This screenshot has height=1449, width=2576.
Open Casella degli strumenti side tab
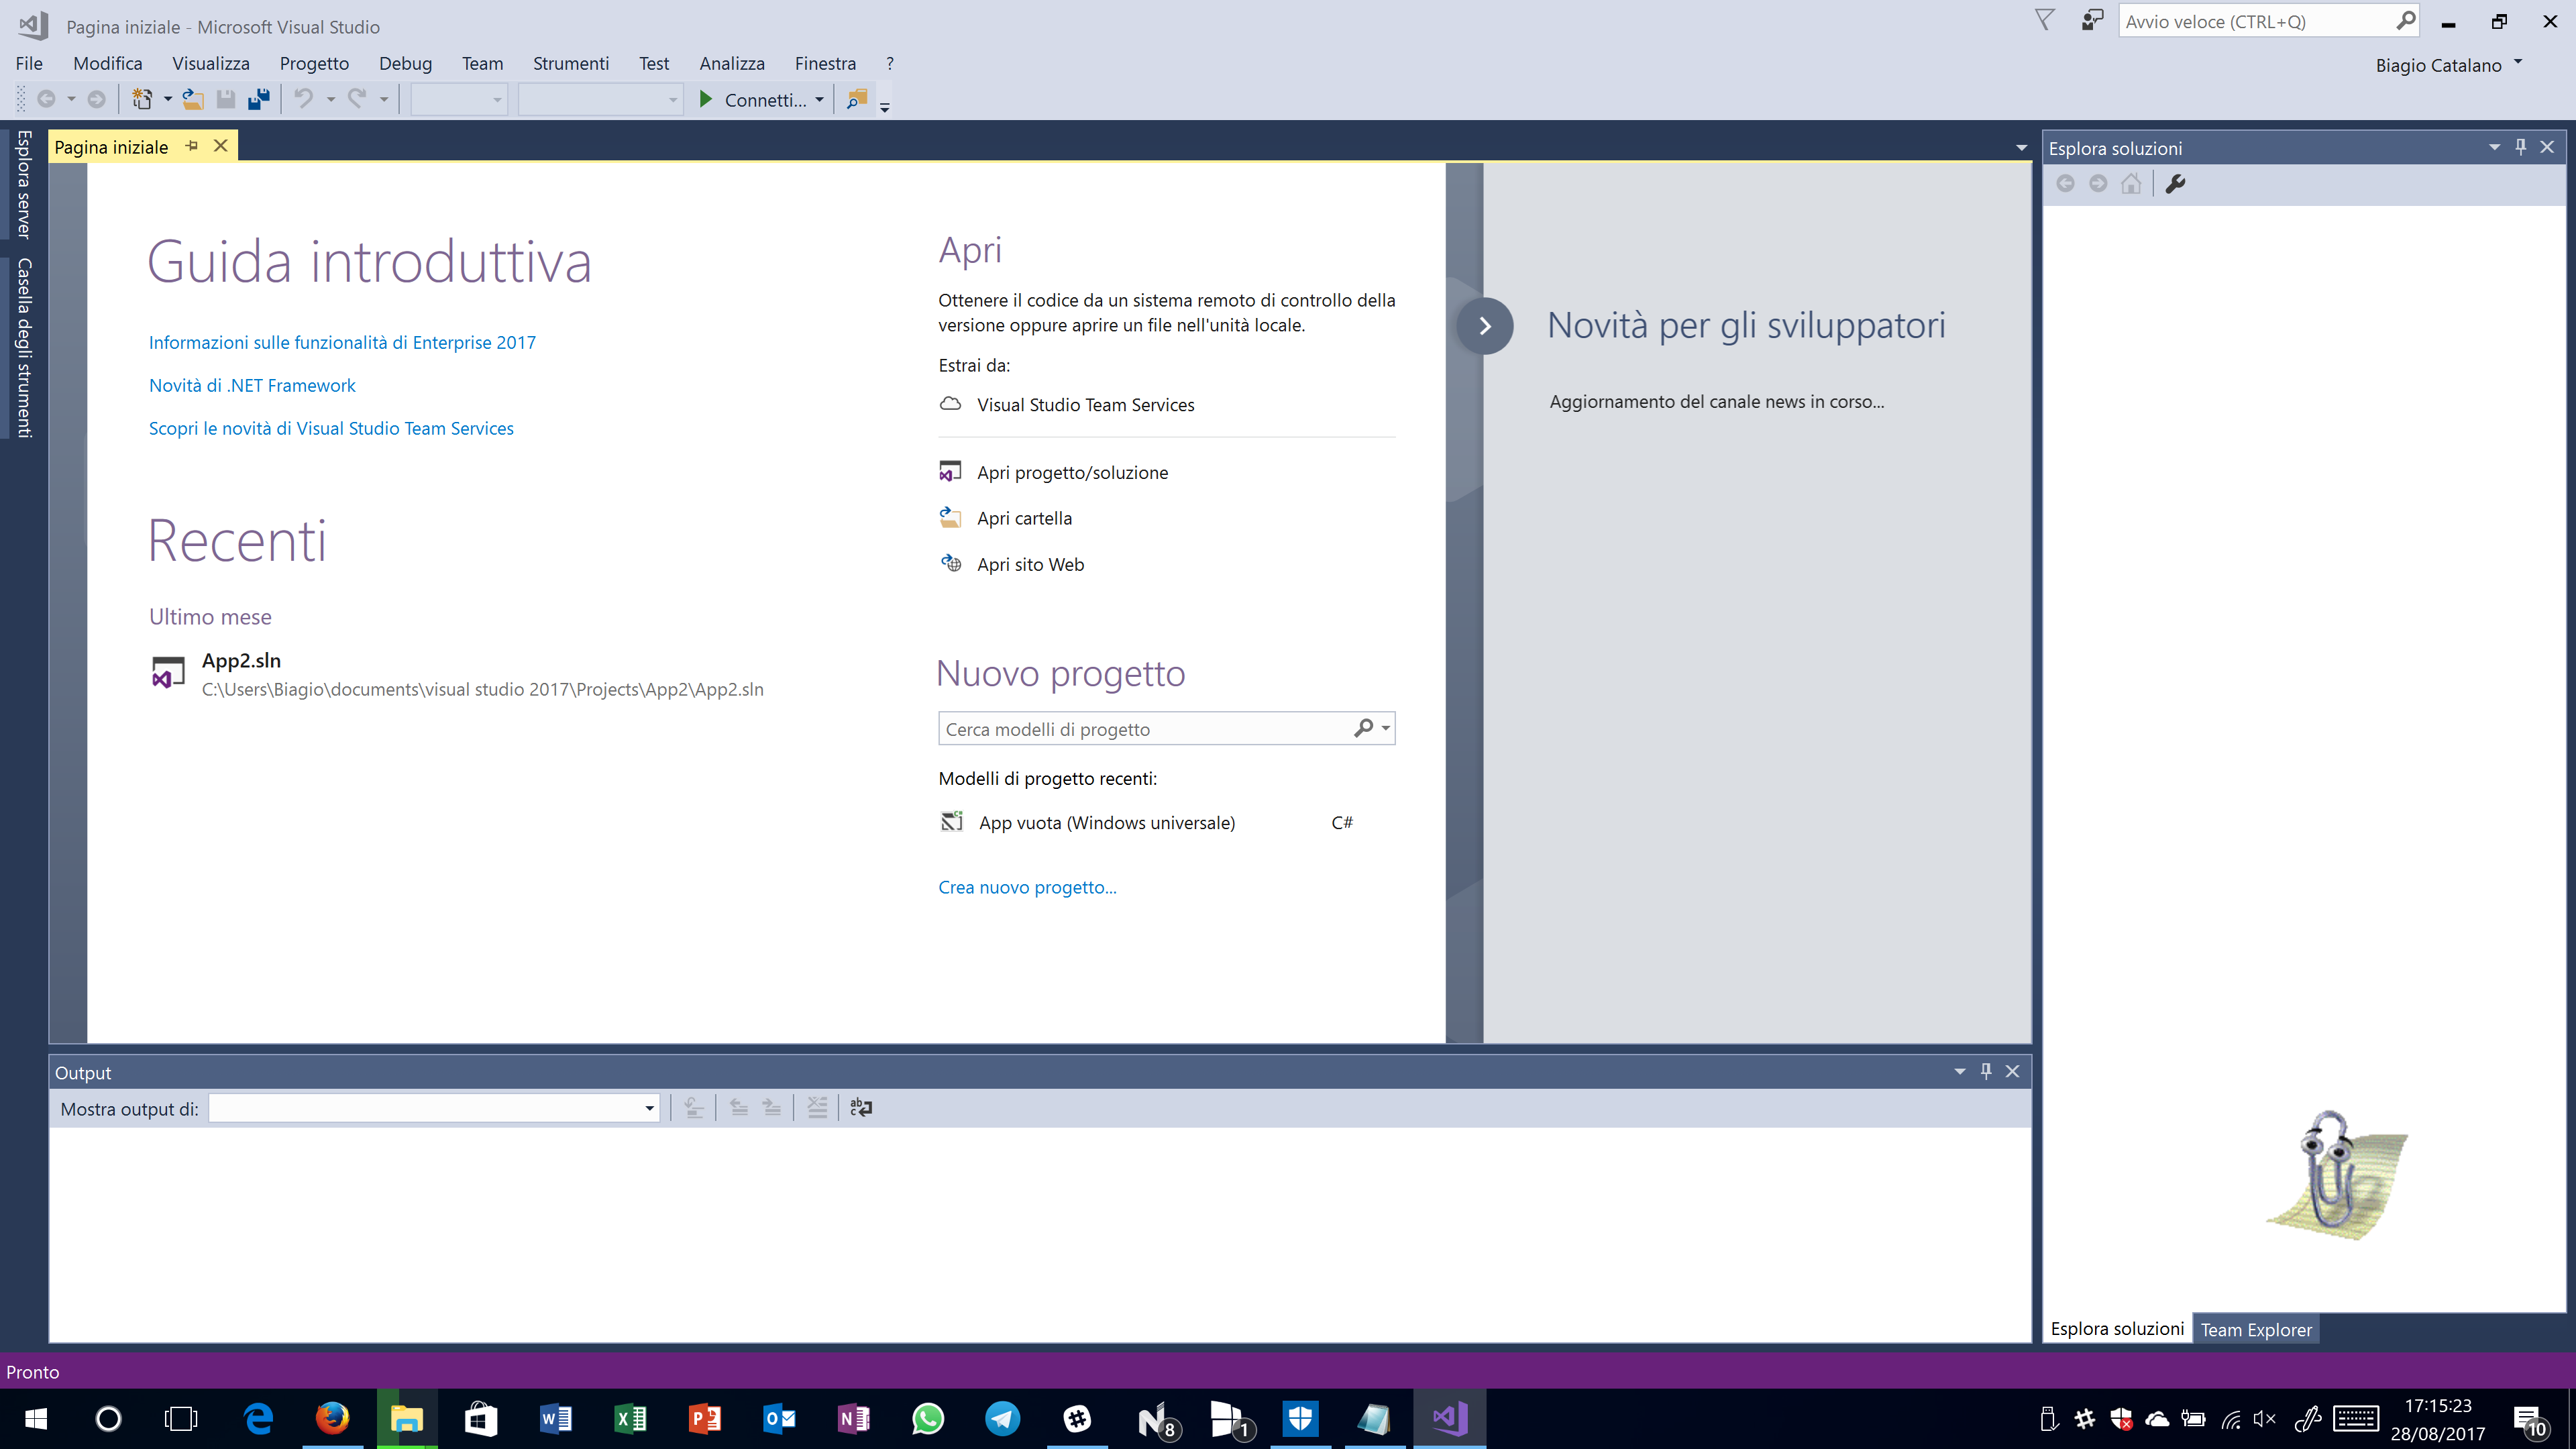click(x=24, y=348)
